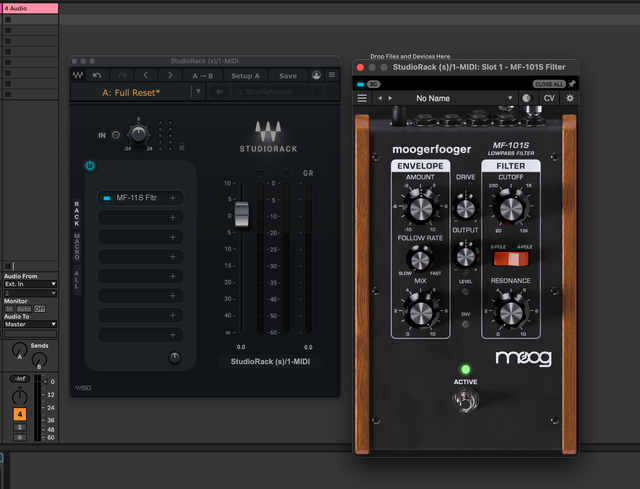Click the A → B copy button
640x489 pixels.
202,76
